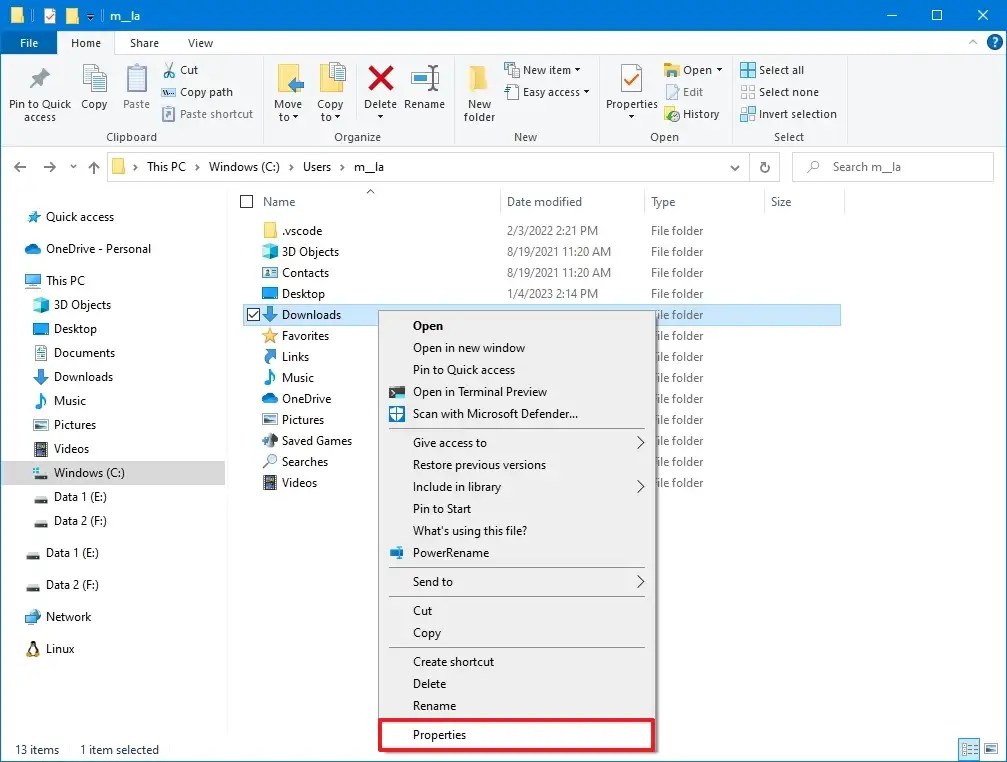Choose Properties from the context menu
This screenshot has width=1007, height=762.
tap(440, 734)
